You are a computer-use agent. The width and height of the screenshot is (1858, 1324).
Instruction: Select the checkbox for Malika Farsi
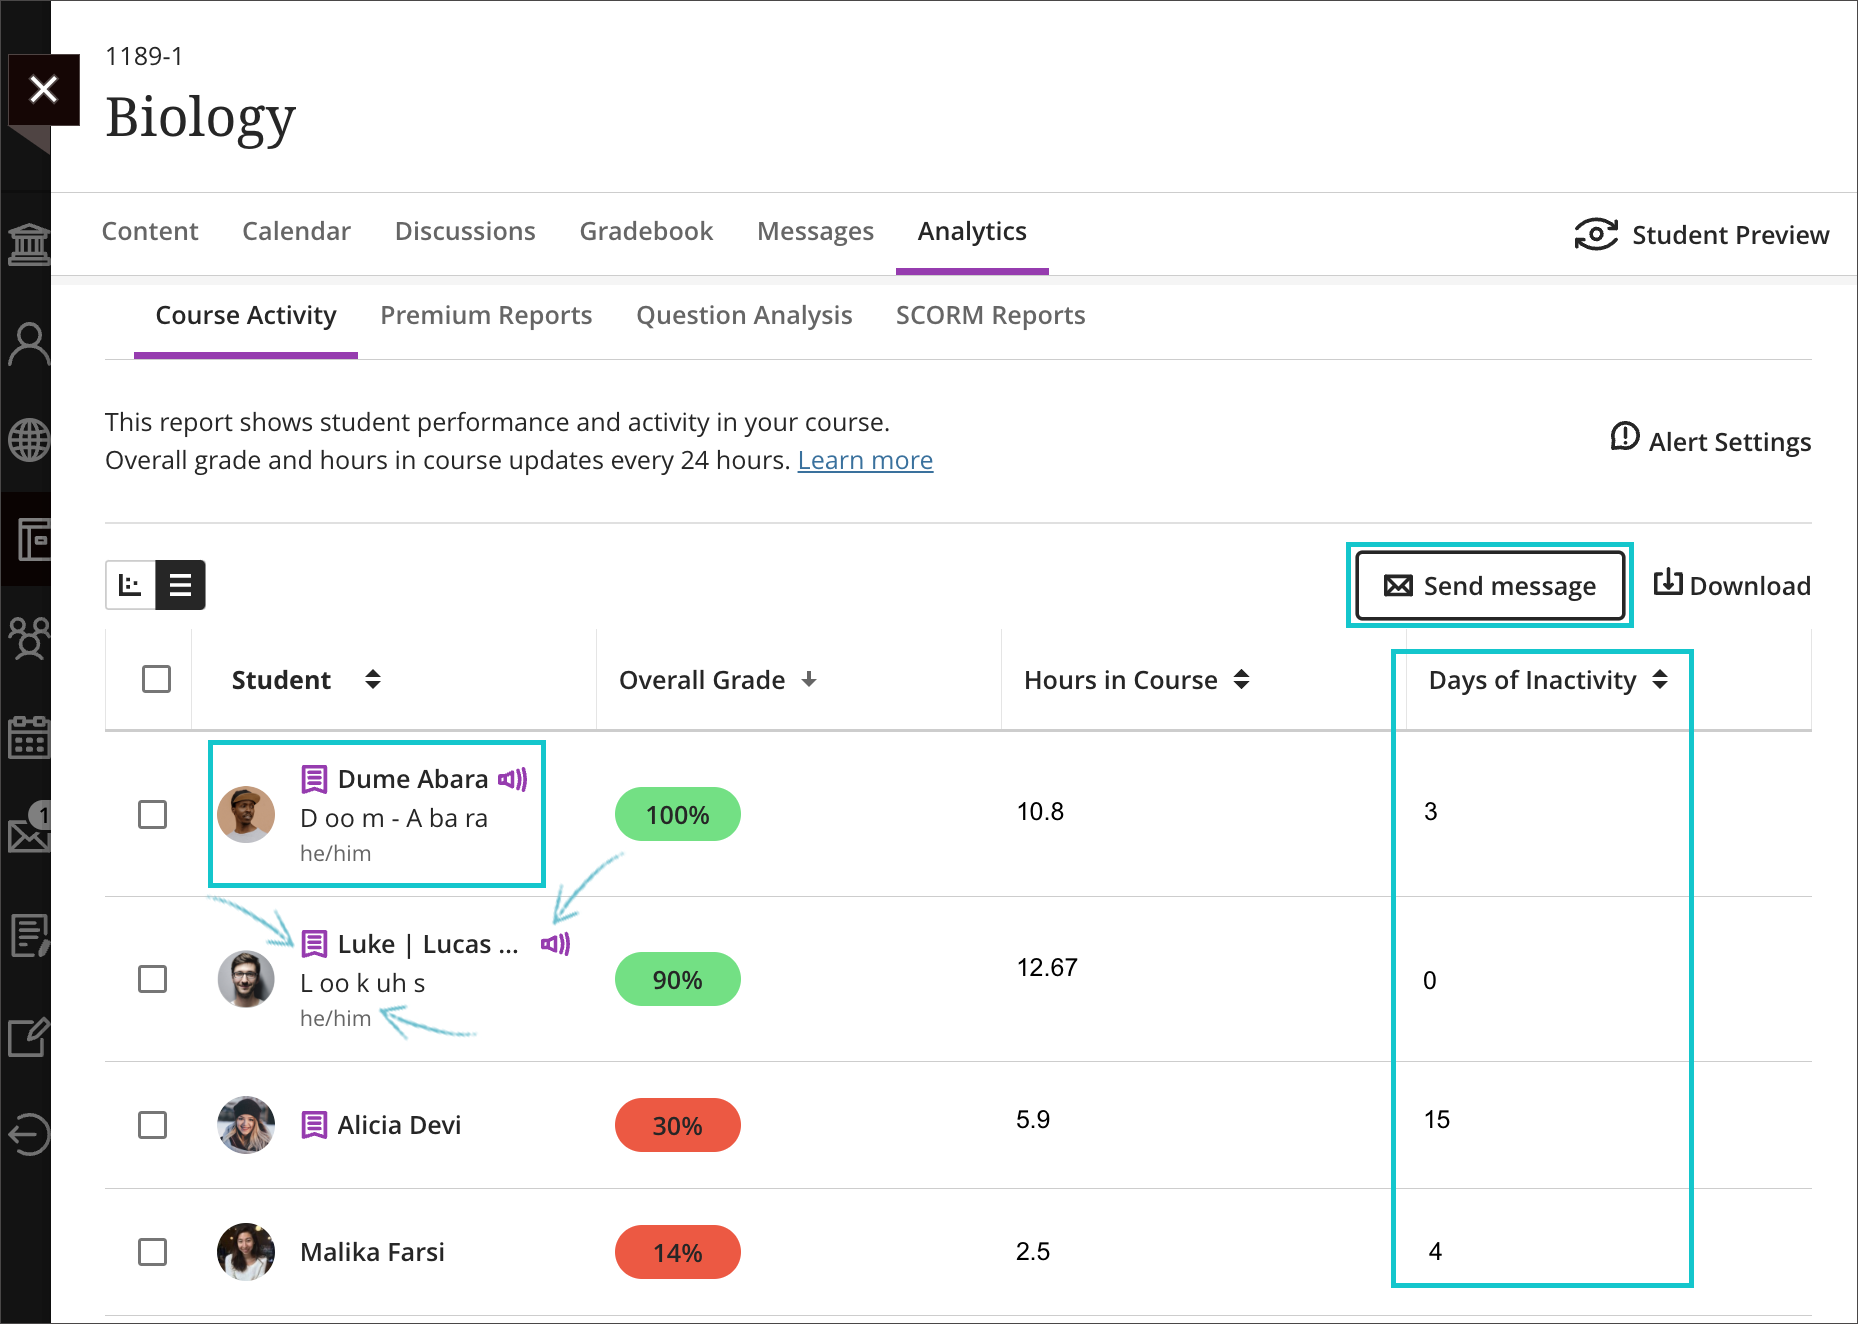coord(153,1251)
